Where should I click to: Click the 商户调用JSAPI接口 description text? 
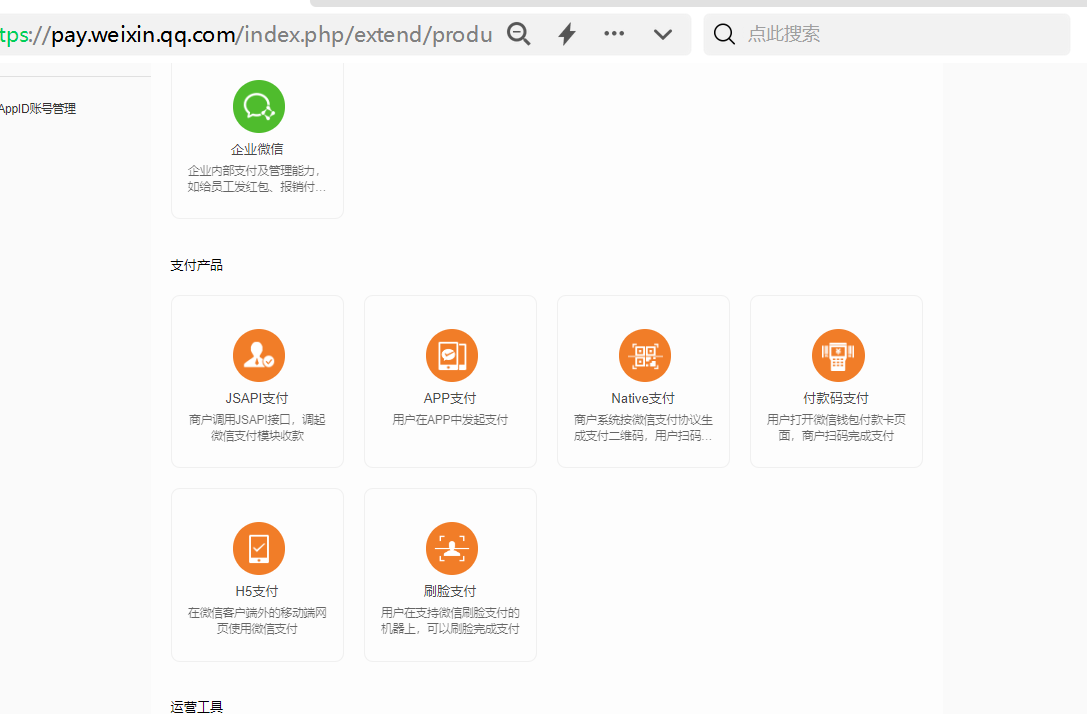[x=257, y=427]
